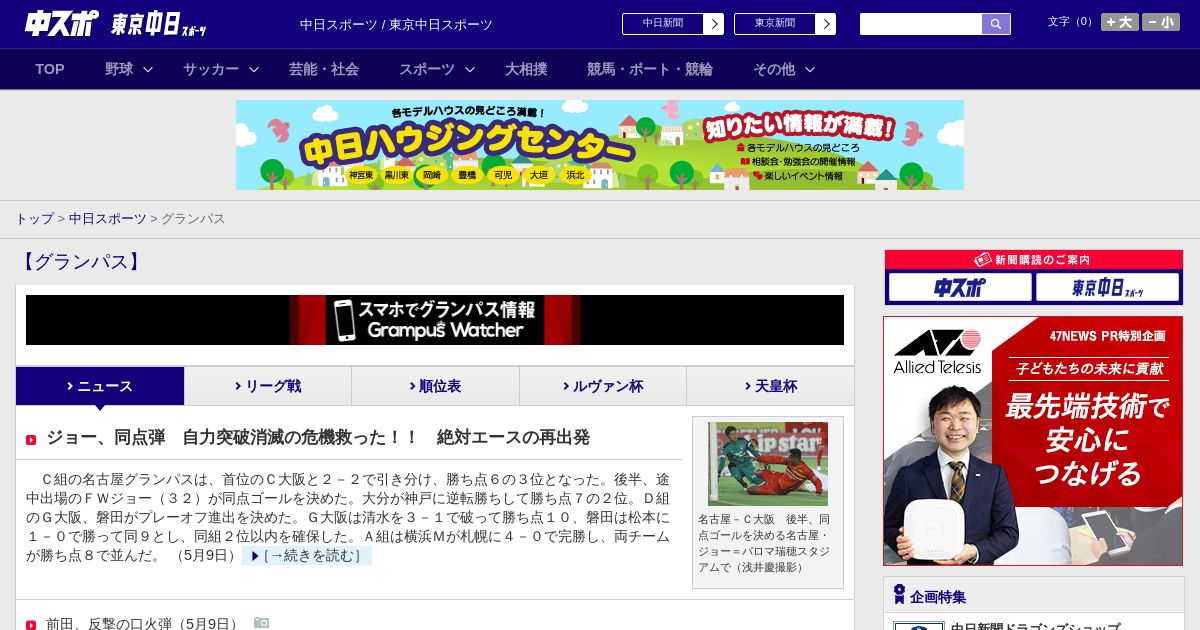
Task: Switch to the リーグ戦 tab
Action: coord(268,386)
